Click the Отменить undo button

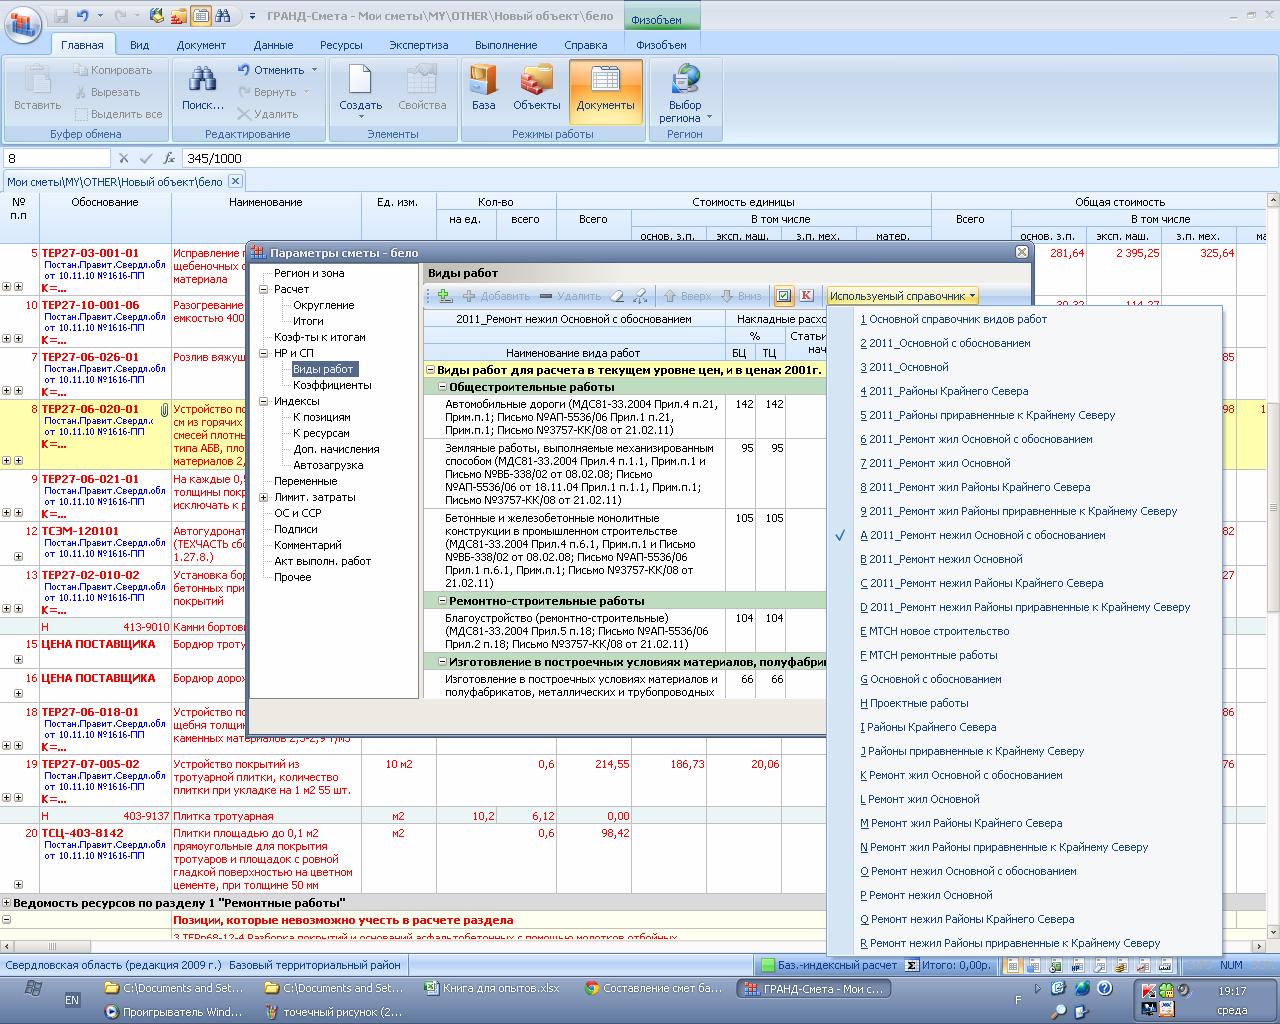pos(277,70)
